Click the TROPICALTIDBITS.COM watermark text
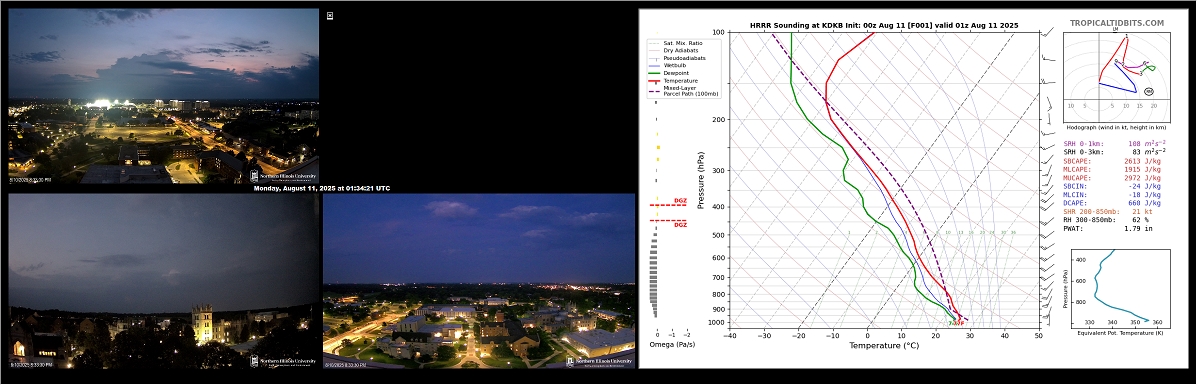This screenshot has height=385, width=1197. tap(1117, 24)
